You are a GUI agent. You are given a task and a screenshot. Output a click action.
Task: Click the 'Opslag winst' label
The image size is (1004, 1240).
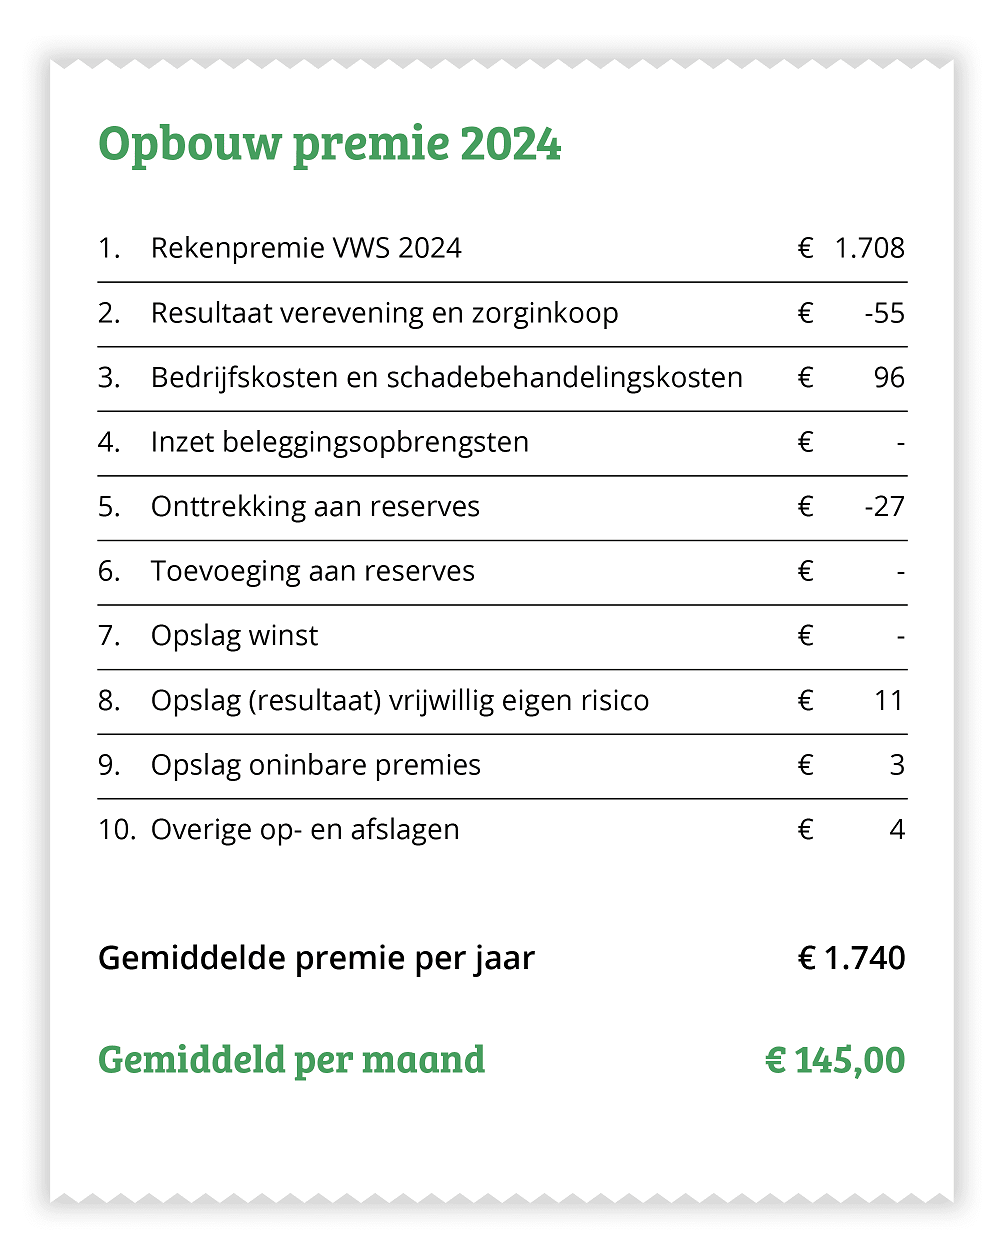[x=234, y=636]
